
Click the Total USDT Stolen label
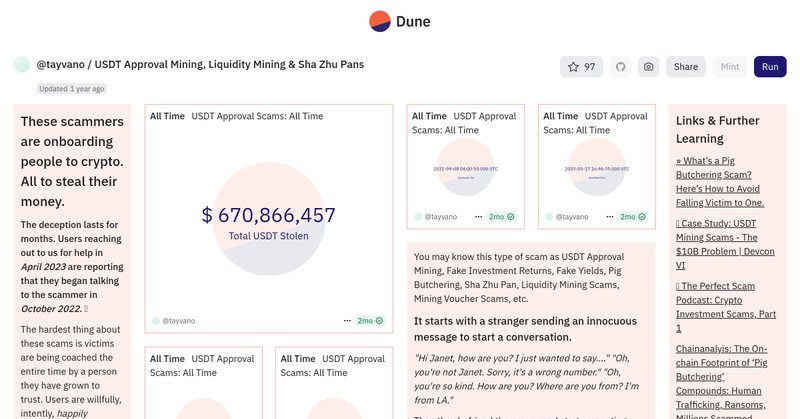pos(268,236)
